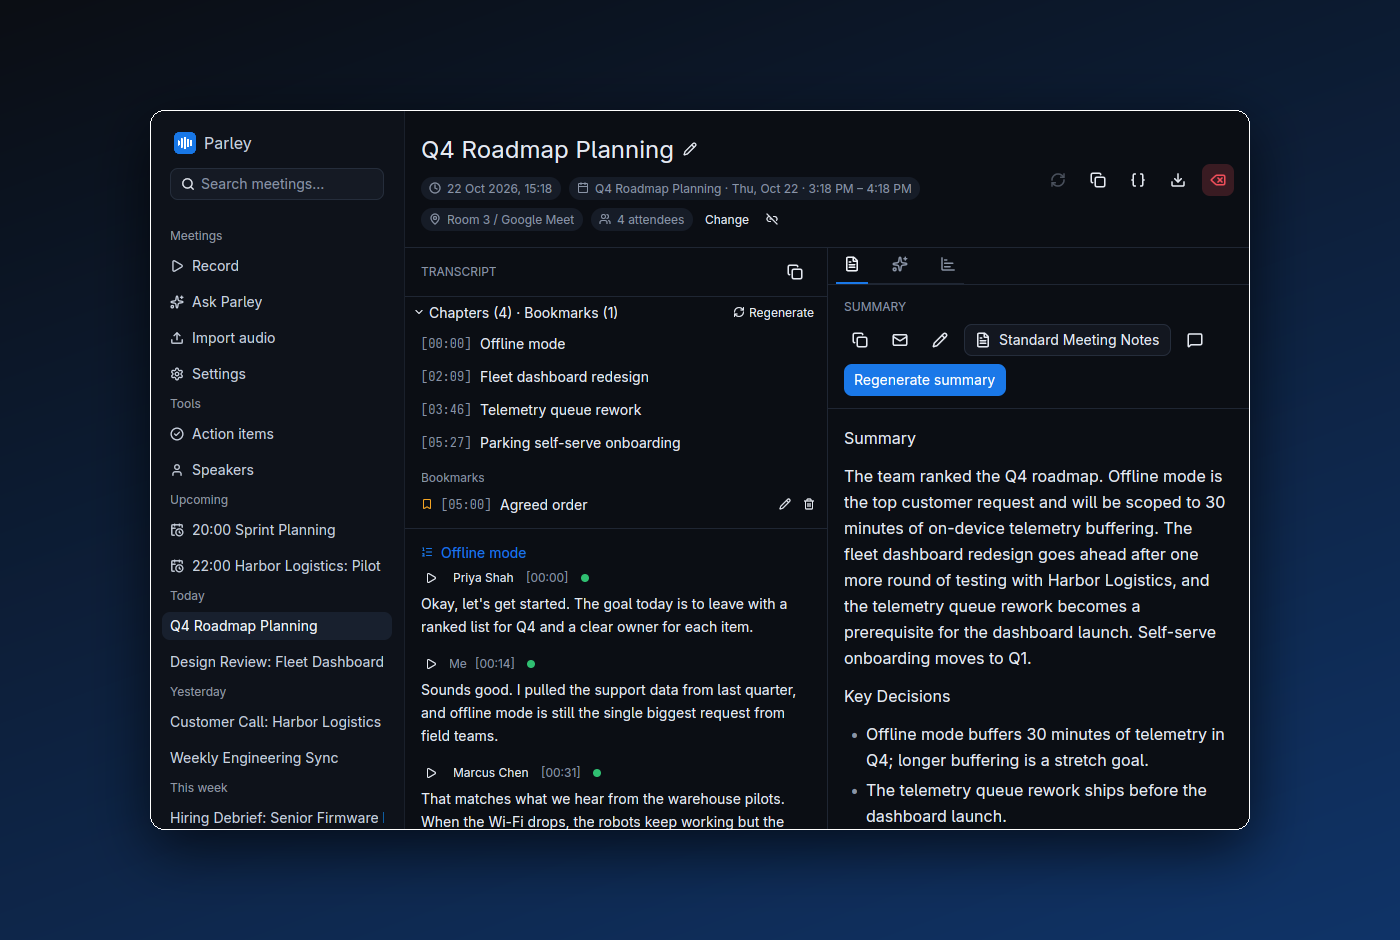Play Marcus Chen's segment at 00:31
1400x940 pixels.
[431, 773]
